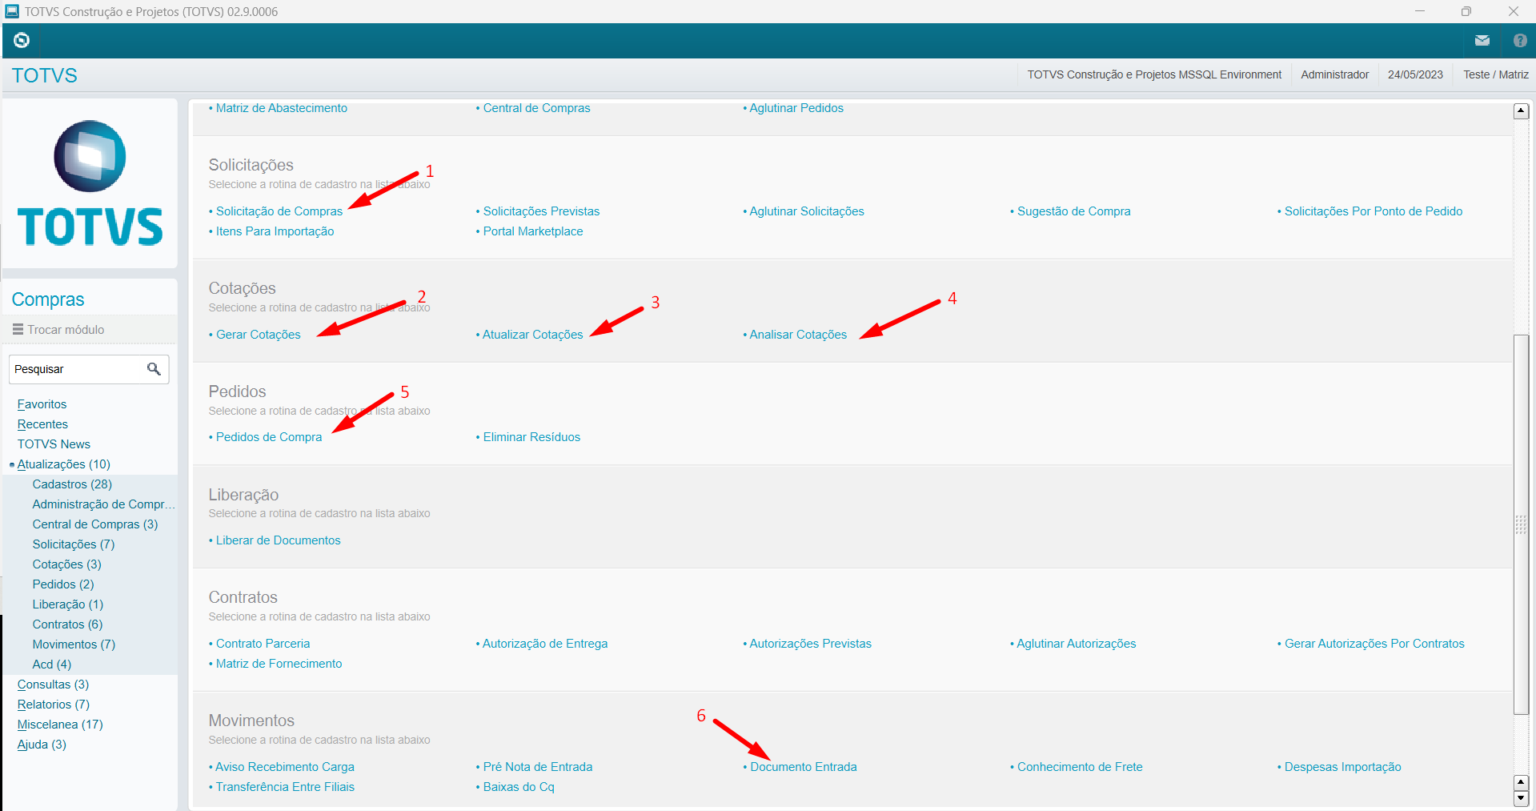
Task: Open Aglutinar Solicitações routine
Action: click(807, 211)
